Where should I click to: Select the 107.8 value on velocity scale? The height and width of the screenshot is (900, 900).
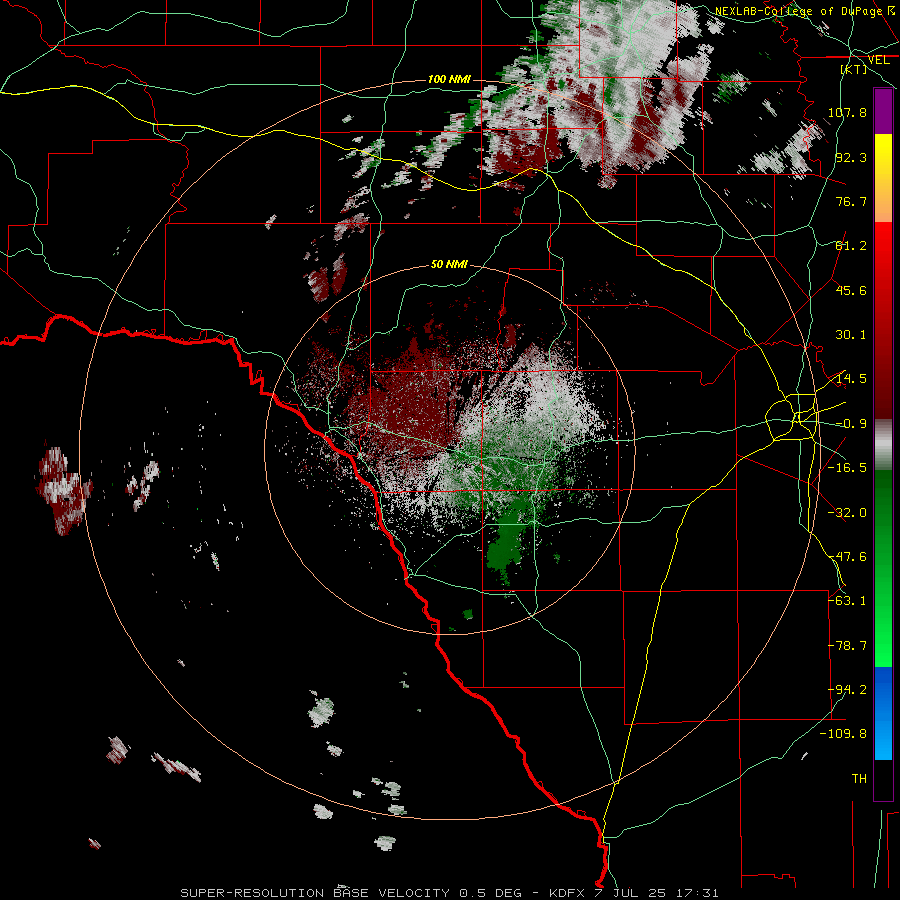click(x=847, y=112)
